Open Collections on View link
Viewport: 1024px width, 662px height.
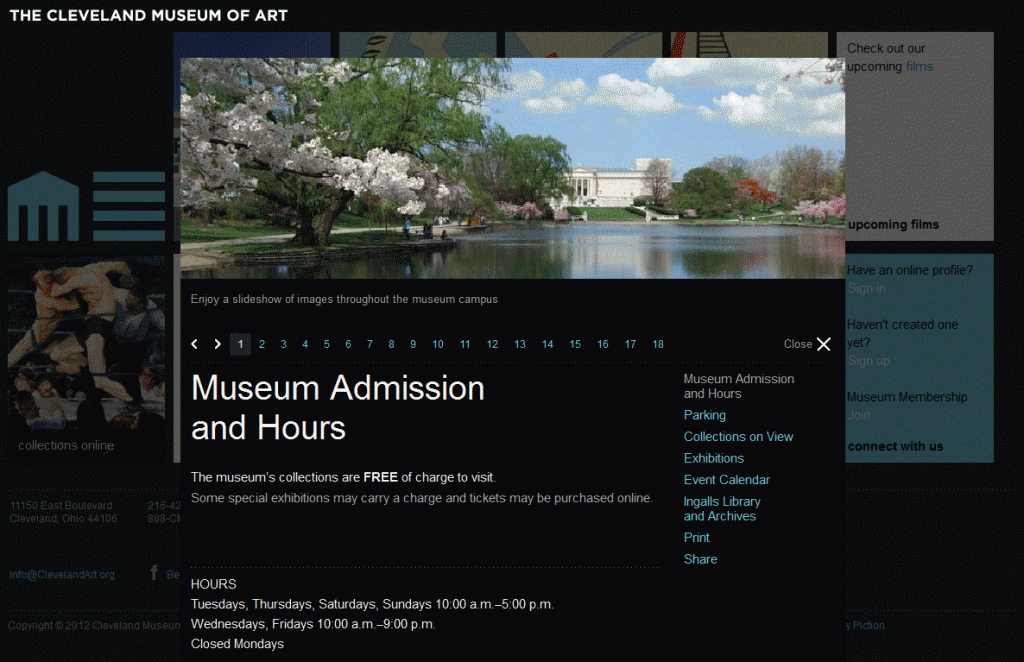pyautogui.click(x=738, y=437)
